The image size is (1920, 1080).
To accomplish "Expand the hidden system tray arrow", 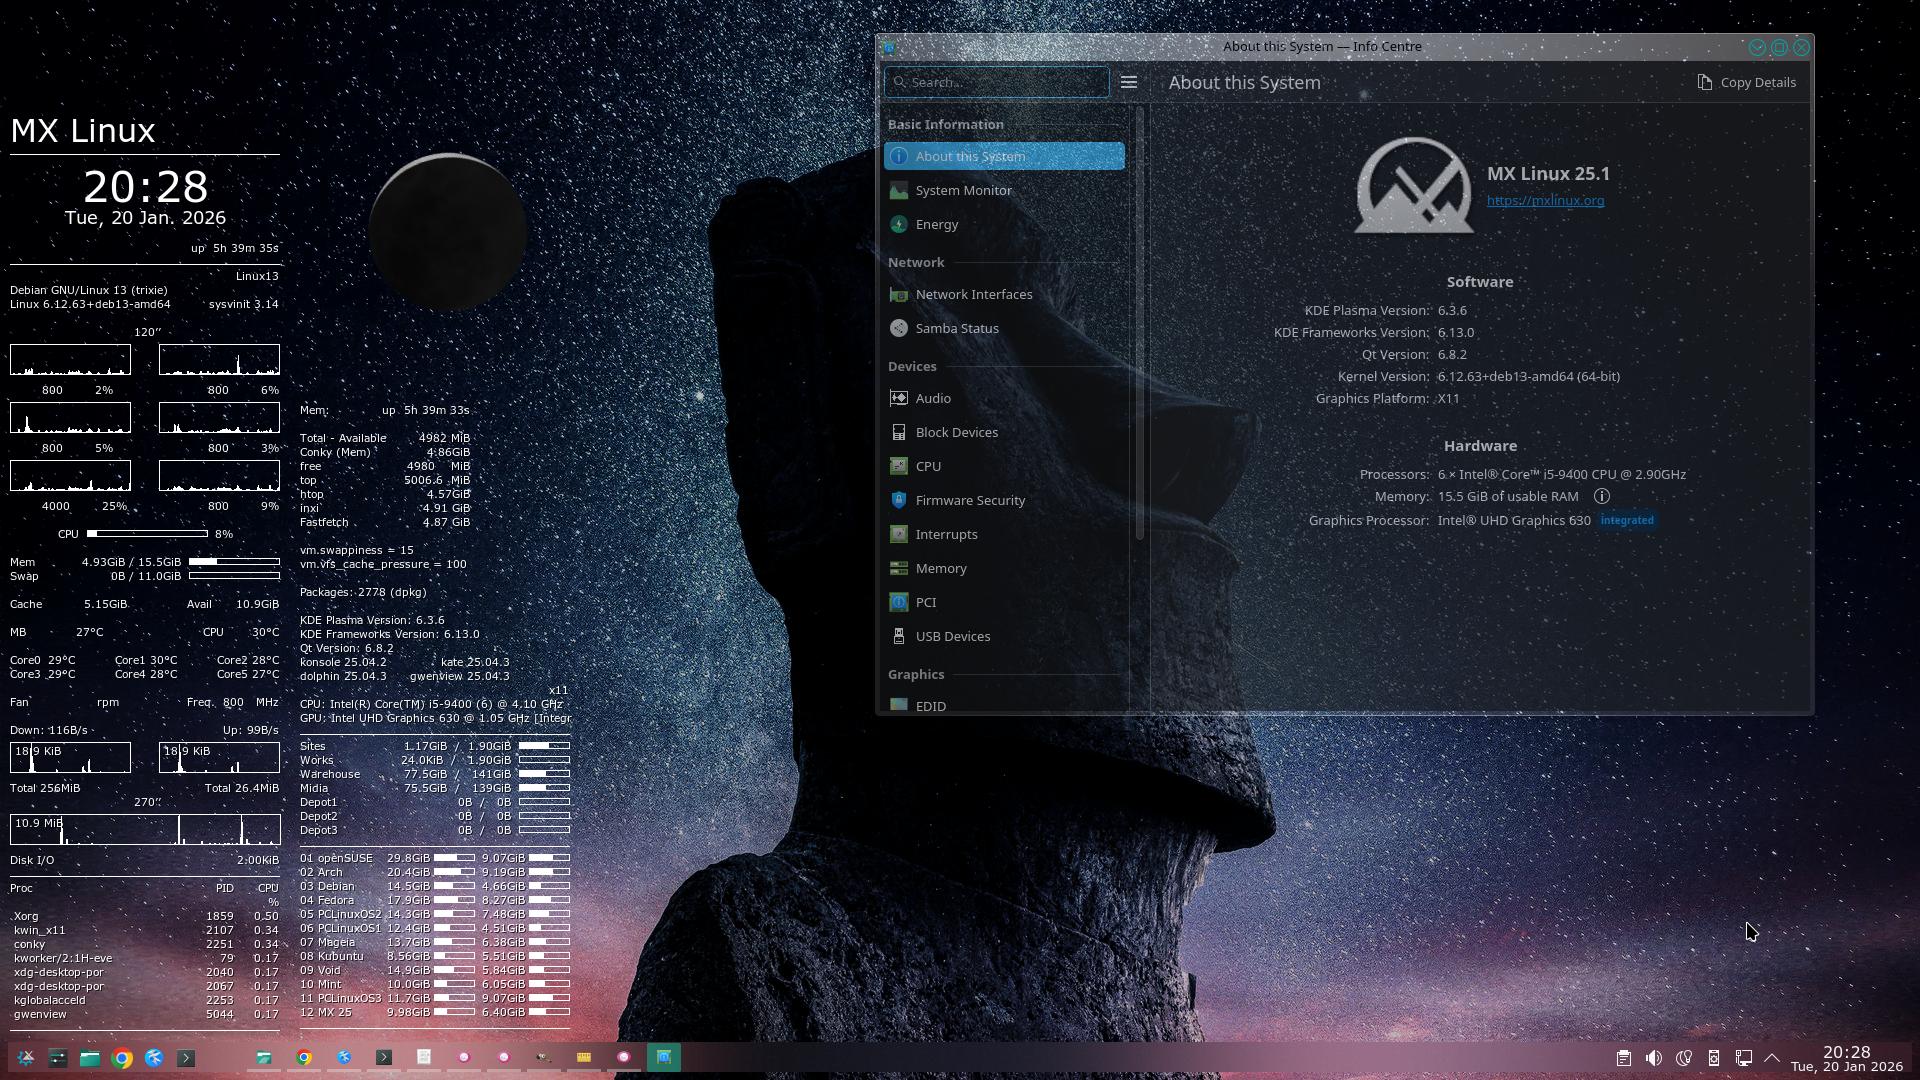I will point(1772,1058).
